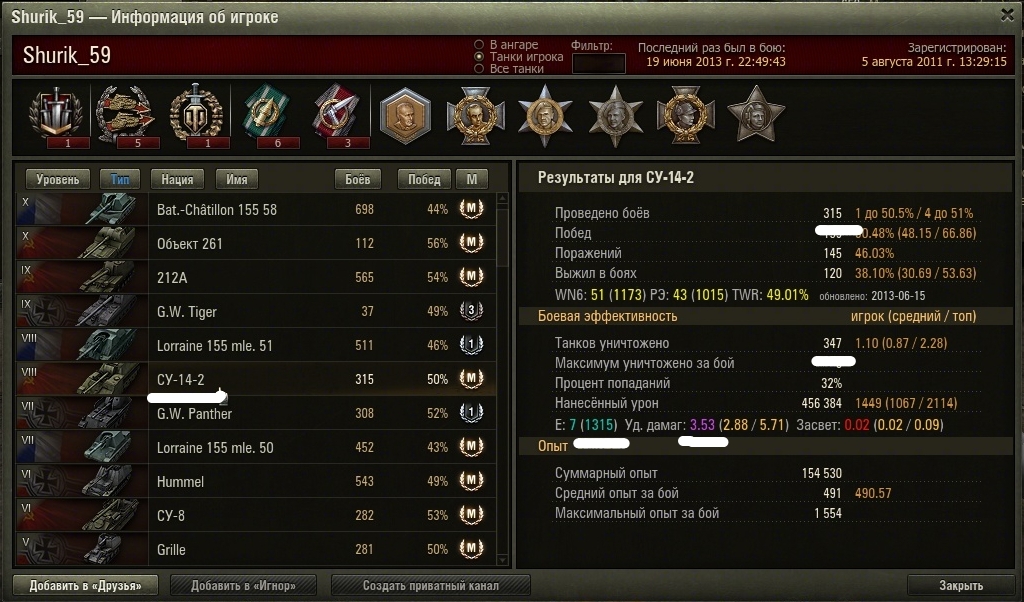Select the 'Танки игрока' radio option
Screen dimensions: 1024x602
pyautogui.click(x=479, y=57)
